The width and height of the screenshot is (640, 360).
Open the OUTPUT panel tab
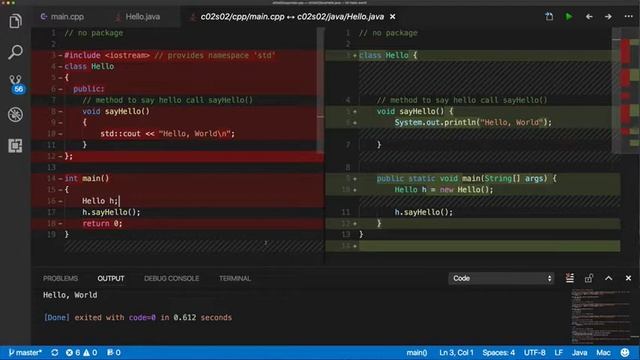click(111, 278)
